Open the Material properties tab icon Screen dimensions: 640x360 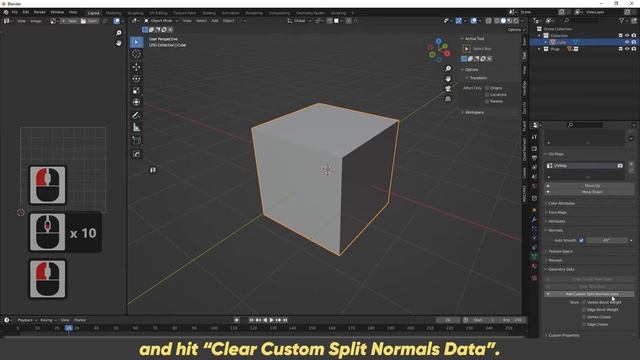pos(534,267)
